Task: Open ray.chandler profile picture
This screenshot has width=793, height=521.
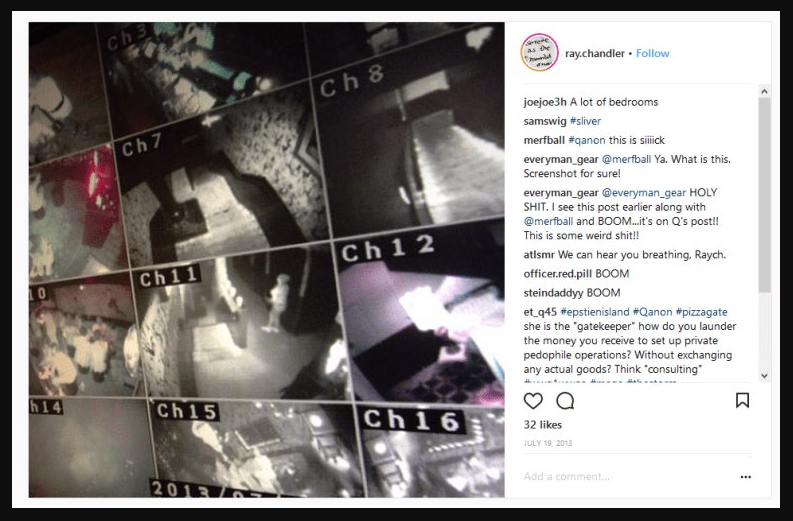Action: [540, 52]
